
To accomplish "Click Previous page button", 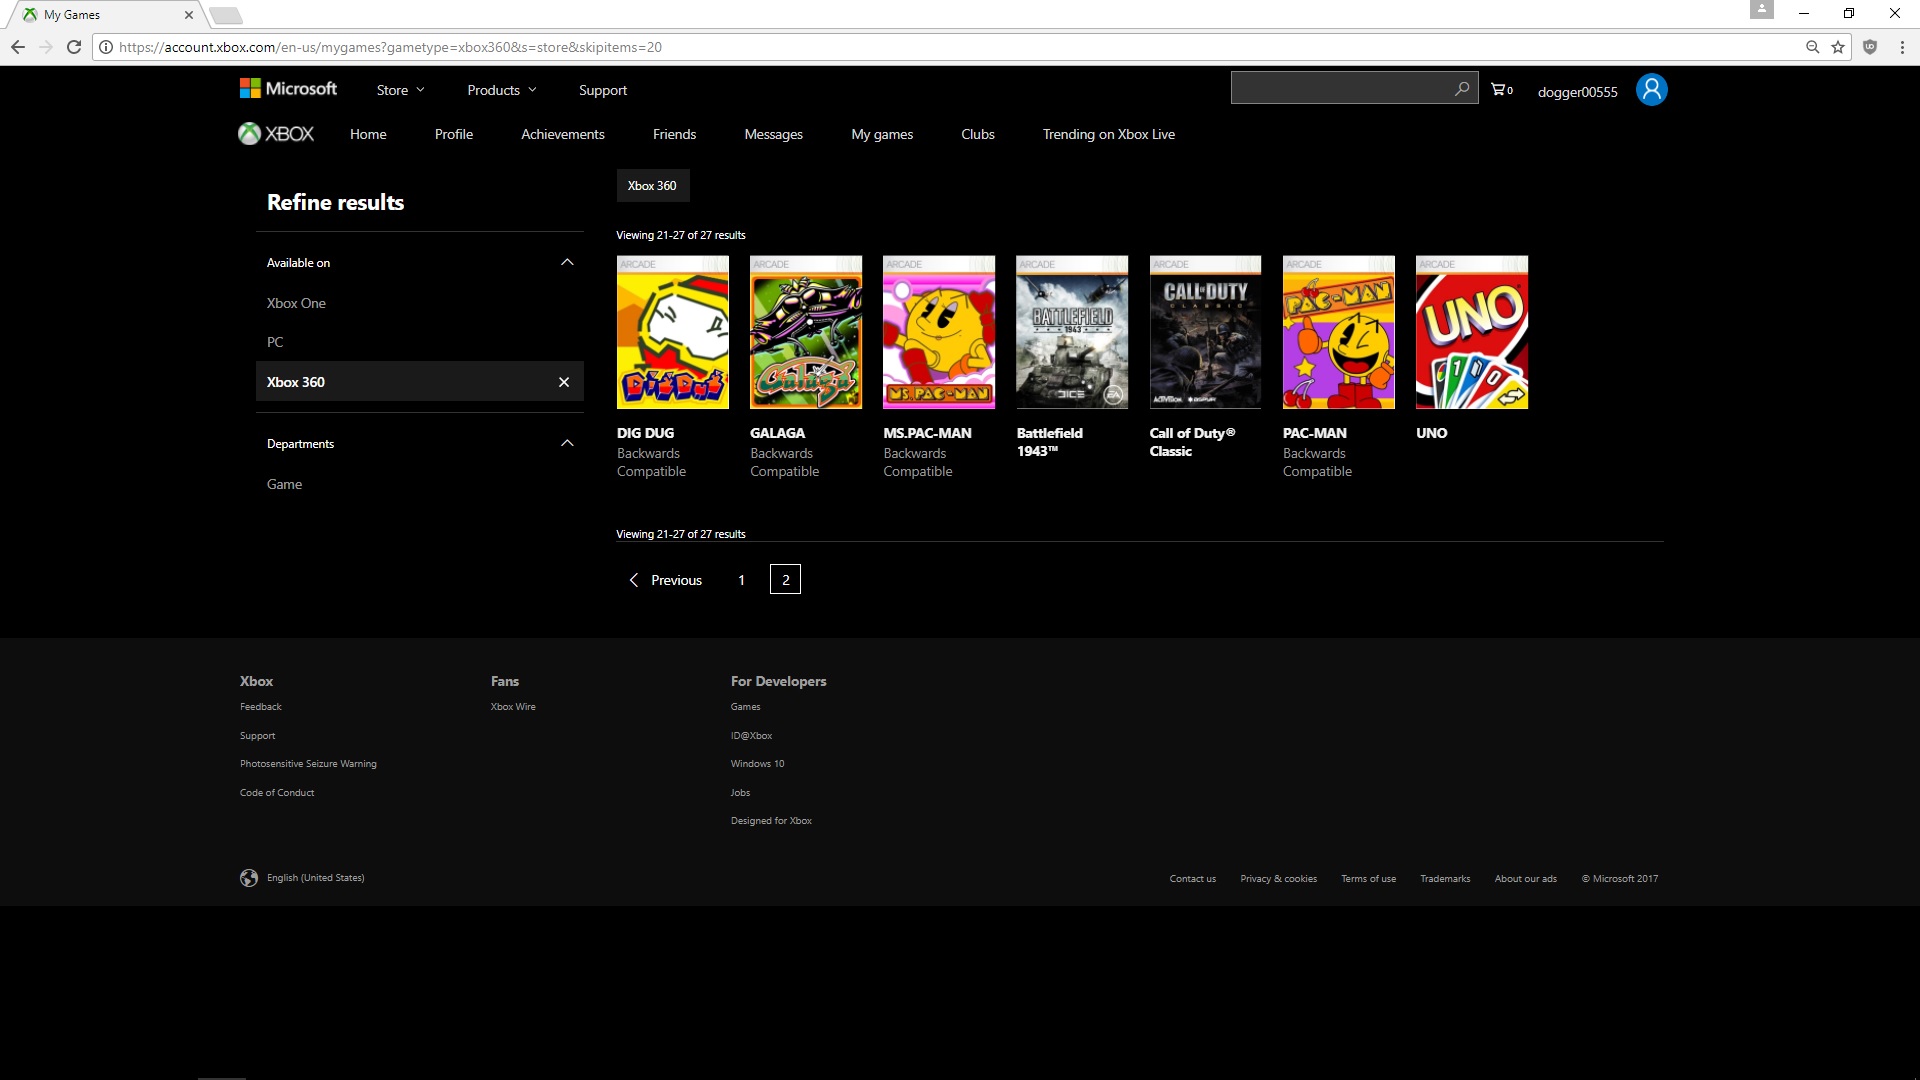I will [x=663, y=579].
